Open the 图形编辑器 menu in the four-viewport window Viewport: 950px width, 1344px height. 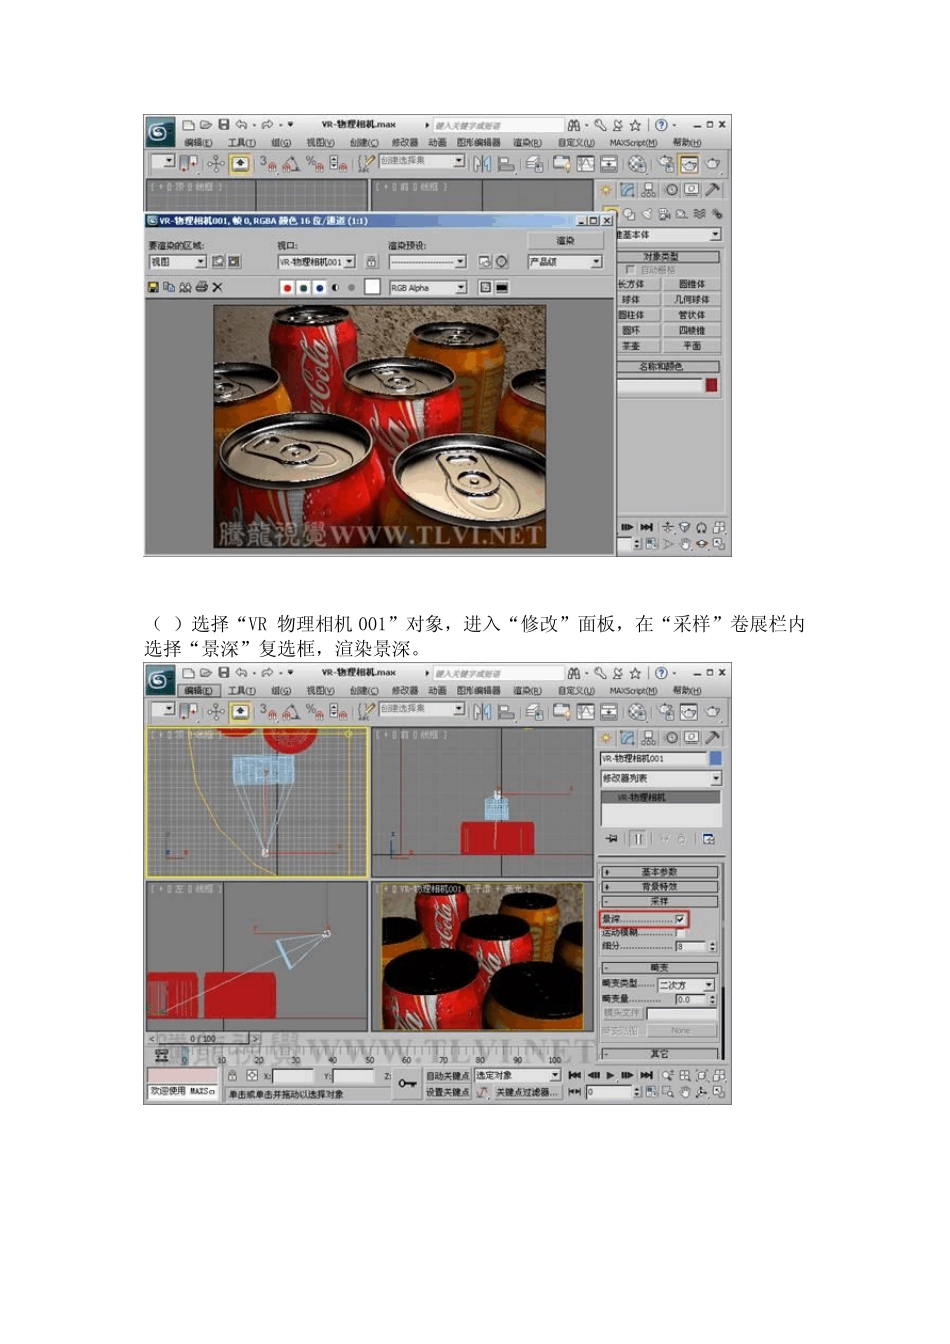pos(478,691)
